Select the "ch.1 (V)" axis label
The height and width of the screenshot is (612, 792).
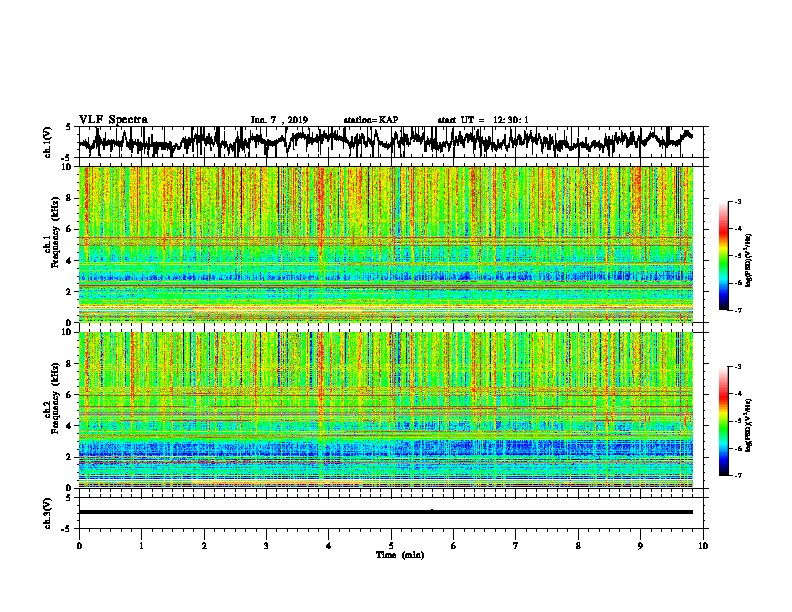48,142
